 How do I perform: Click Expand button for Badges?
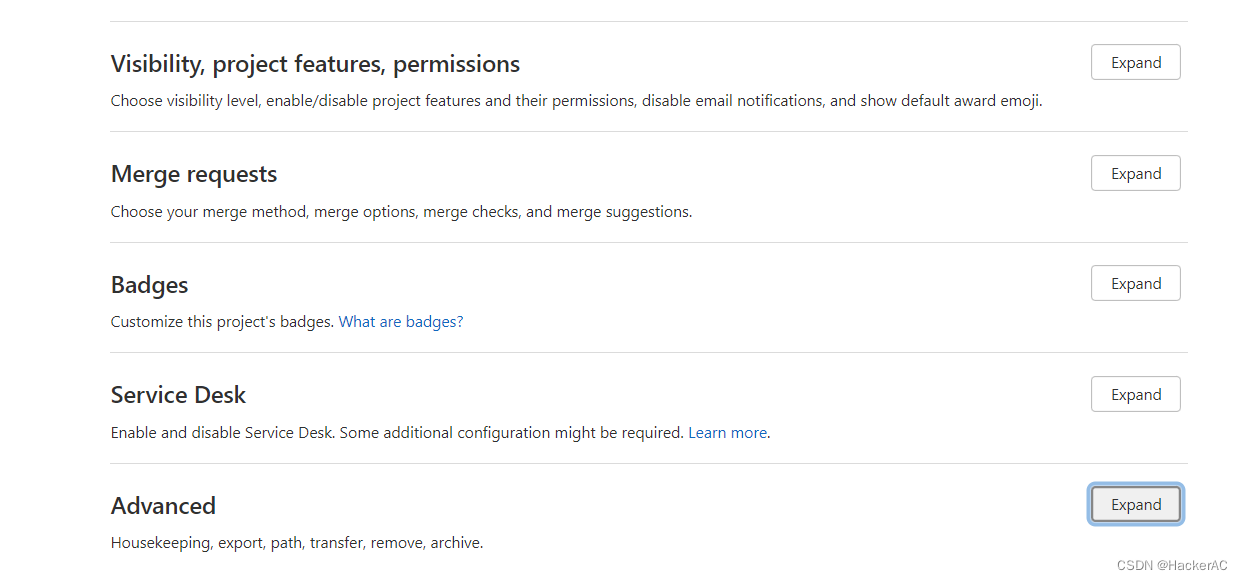(x=1135, y=284)
